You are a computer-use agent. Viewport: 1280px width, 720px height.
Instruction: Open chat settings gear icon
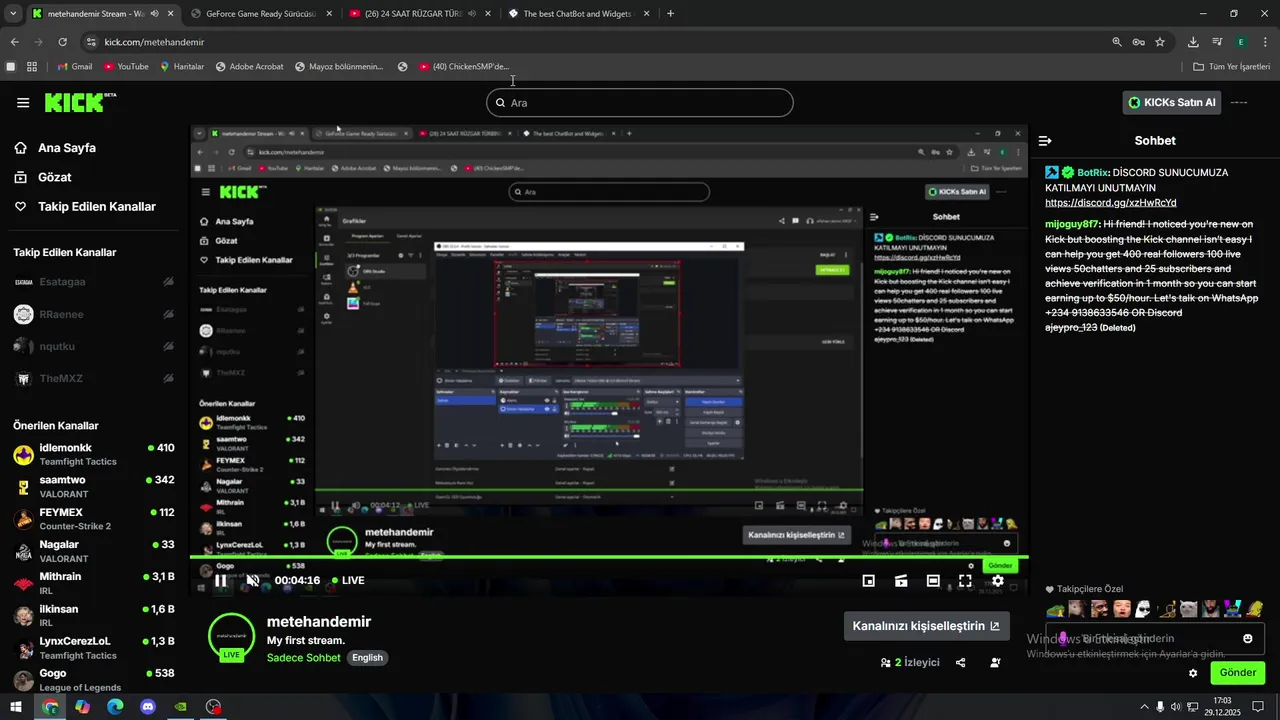(1193, 673)
